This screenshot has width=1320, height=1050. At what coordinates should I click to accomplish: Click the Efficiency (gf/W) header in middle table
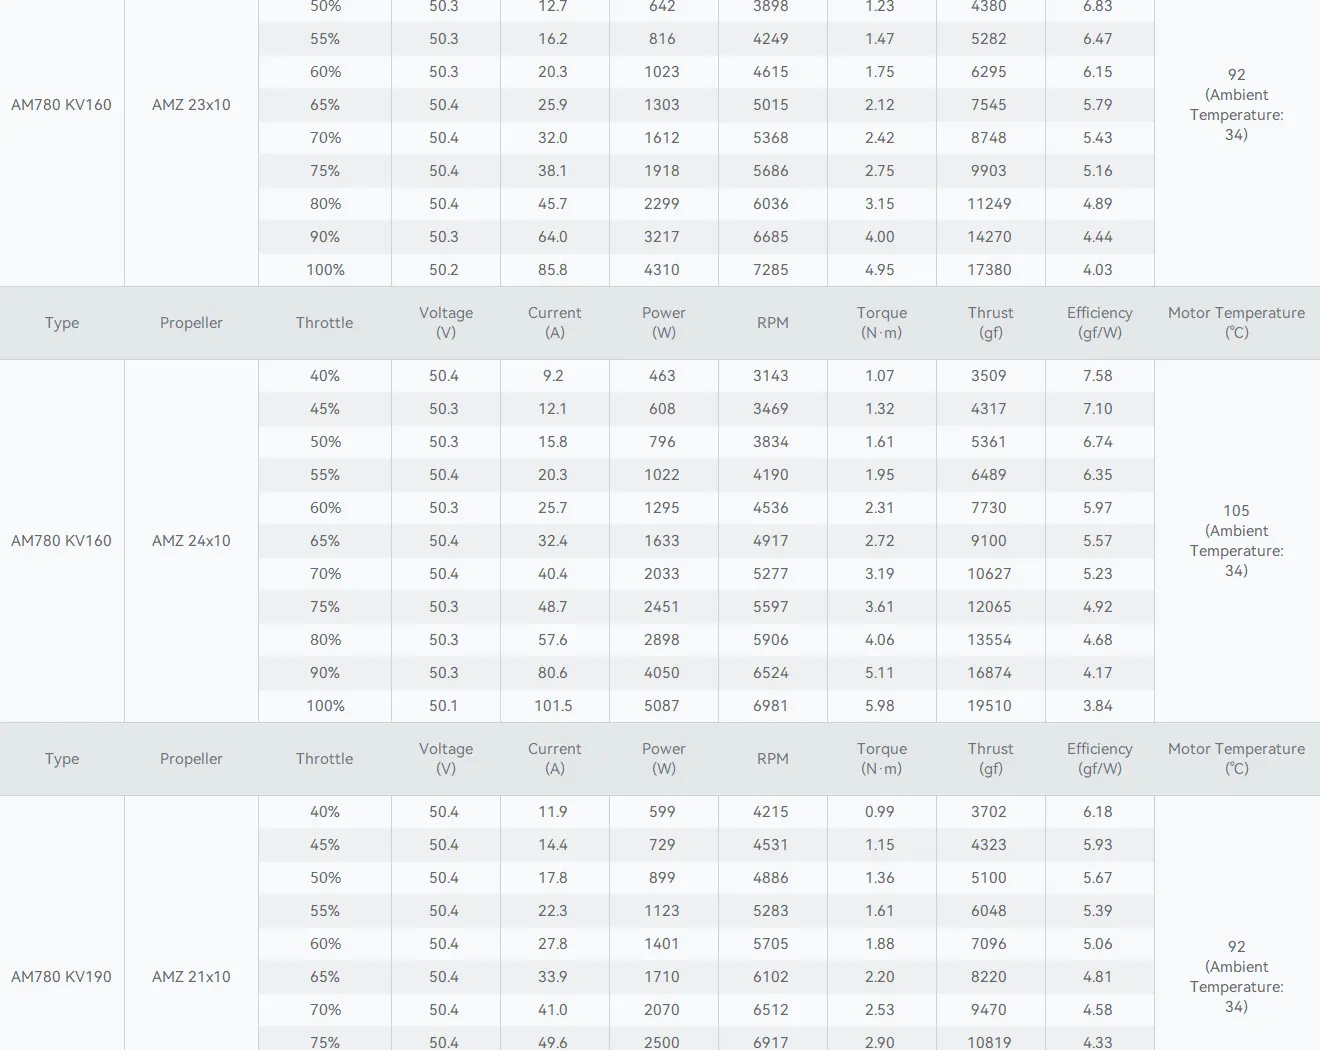coord(1099,322)
